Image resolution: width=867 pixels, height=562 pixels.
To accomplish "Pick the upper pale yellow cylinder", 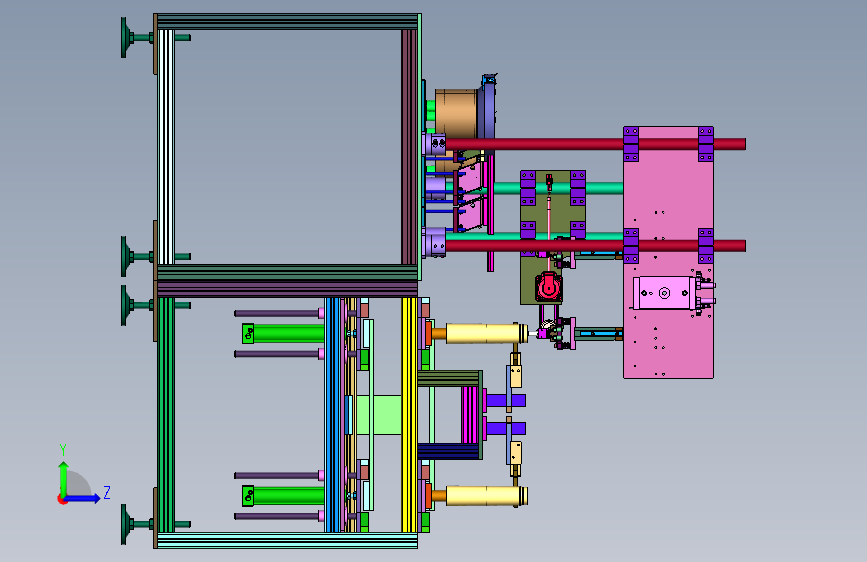I will coord(487,334).
